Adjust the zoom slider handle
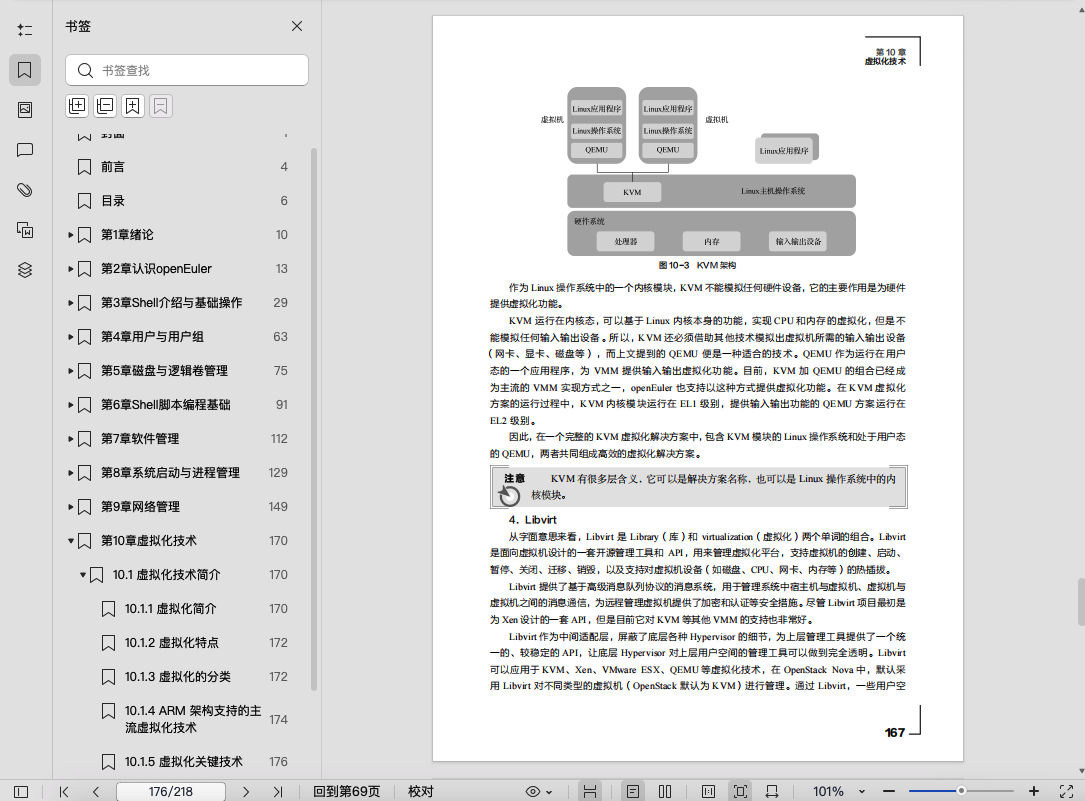The height and width of the screenshot is (801, 1085). [x=961, y=791]
